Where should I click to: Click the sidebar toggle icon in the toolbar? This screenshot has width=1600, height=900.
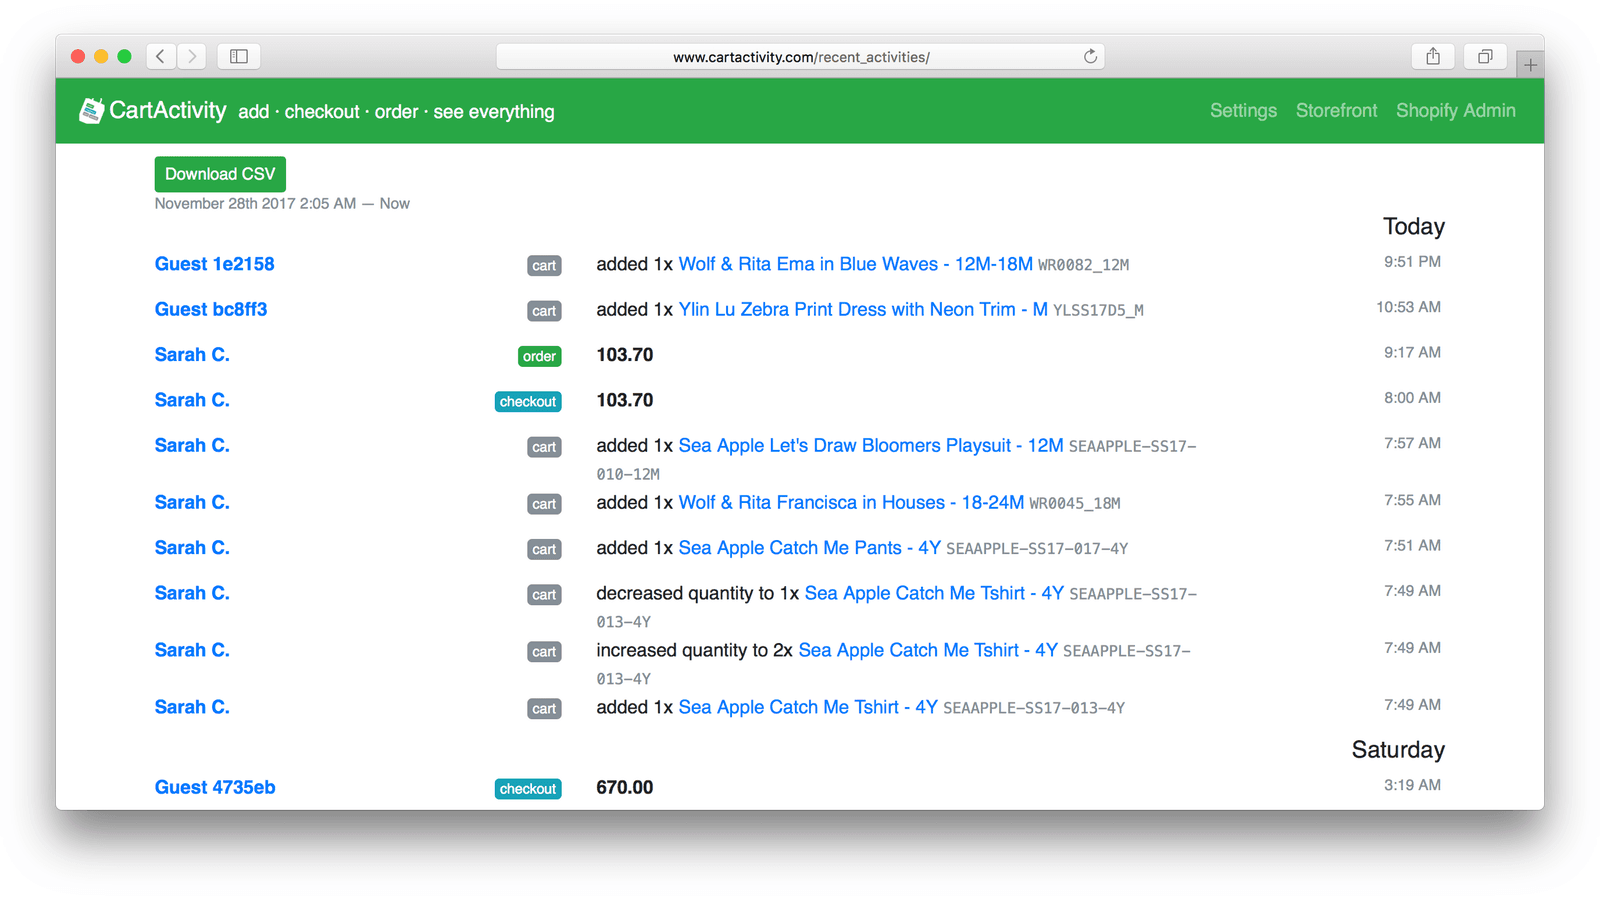point(238,57)
